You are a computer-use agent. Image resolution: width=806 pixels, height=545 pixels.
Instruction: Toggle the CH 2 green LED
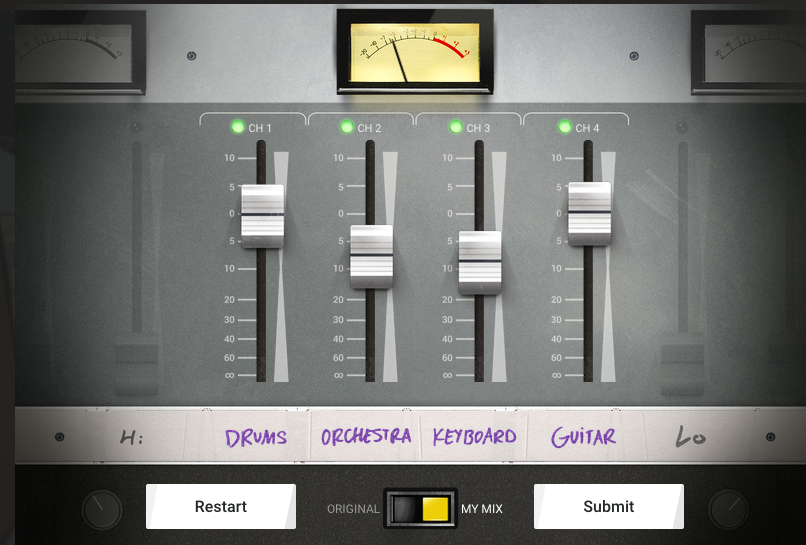(347, 126)
